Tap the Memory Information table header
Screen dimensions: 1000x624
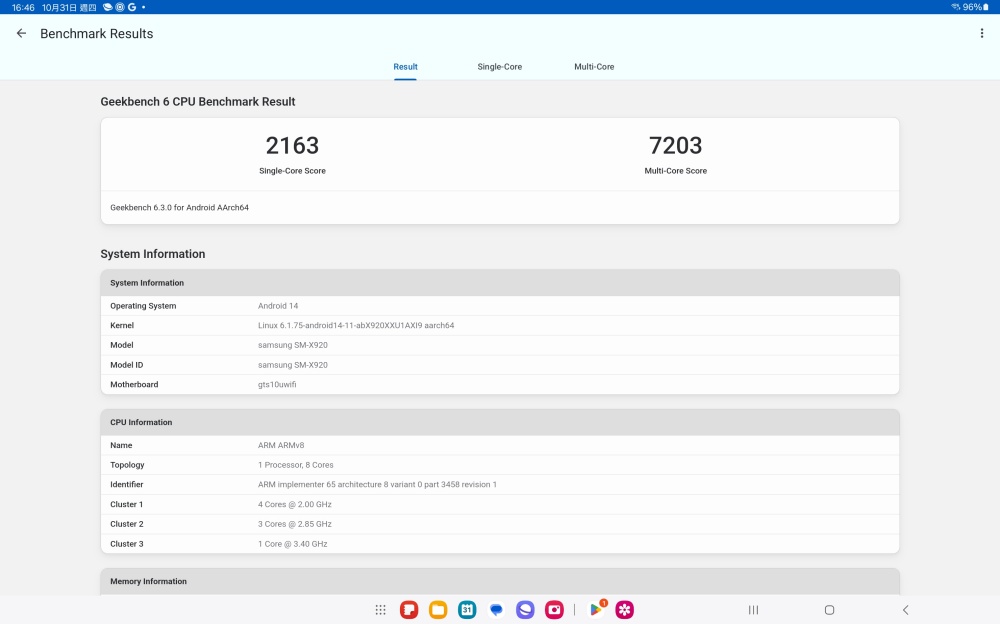click(500, 581)
